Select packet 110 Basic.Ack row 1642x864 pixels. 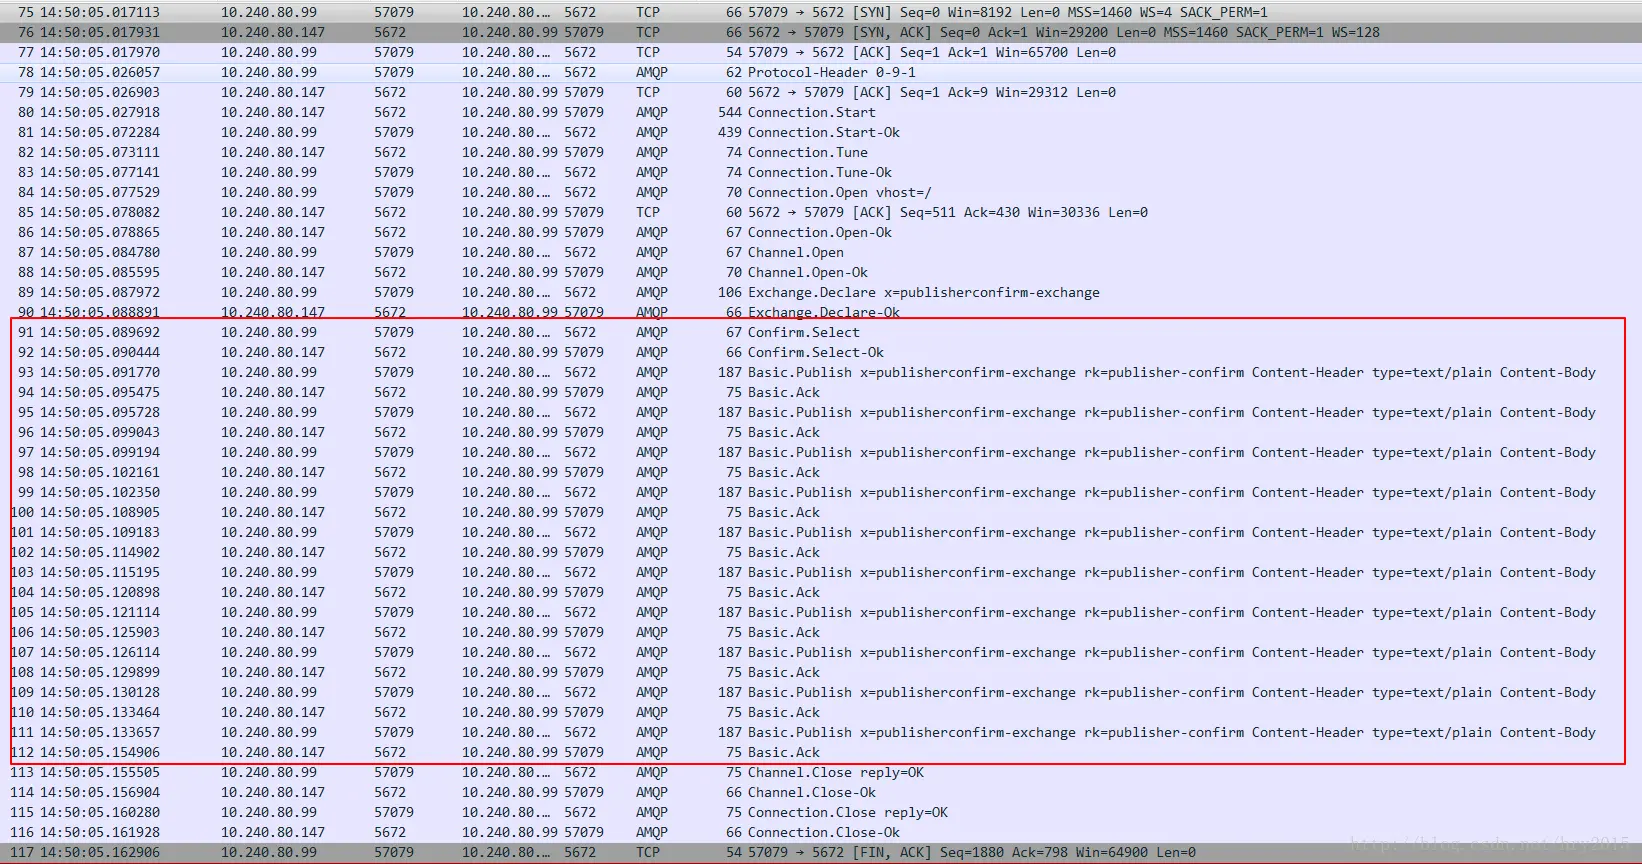821,712
